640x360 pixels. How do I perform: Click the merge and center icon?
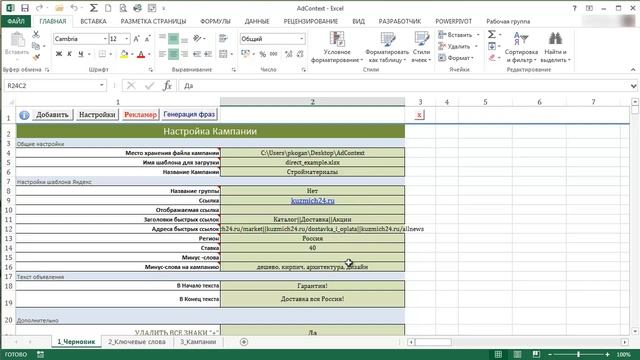pyautogui.click(x=223, y=54)
